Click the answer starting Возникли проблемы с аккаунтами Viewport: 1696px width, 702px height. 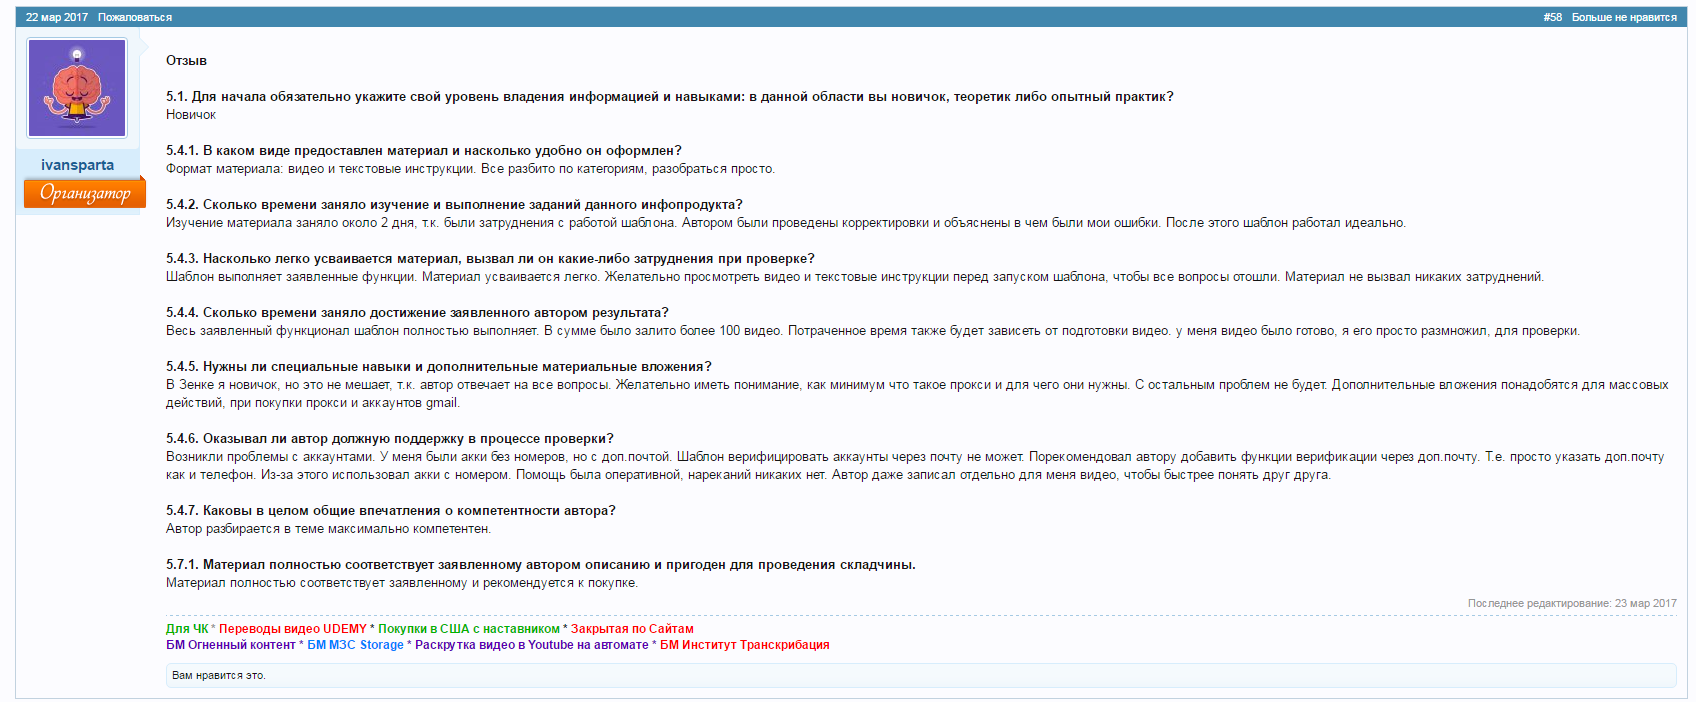click(915, 466)
